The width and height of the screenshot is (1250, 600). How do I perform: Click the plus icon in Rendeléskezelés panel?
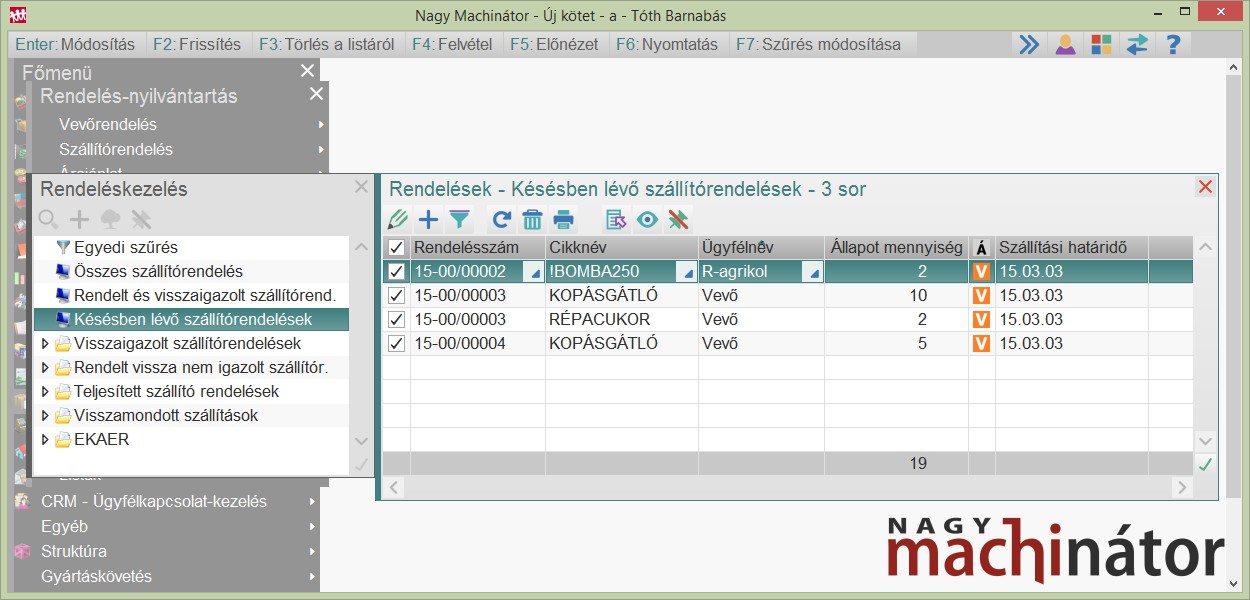(79, 219)
